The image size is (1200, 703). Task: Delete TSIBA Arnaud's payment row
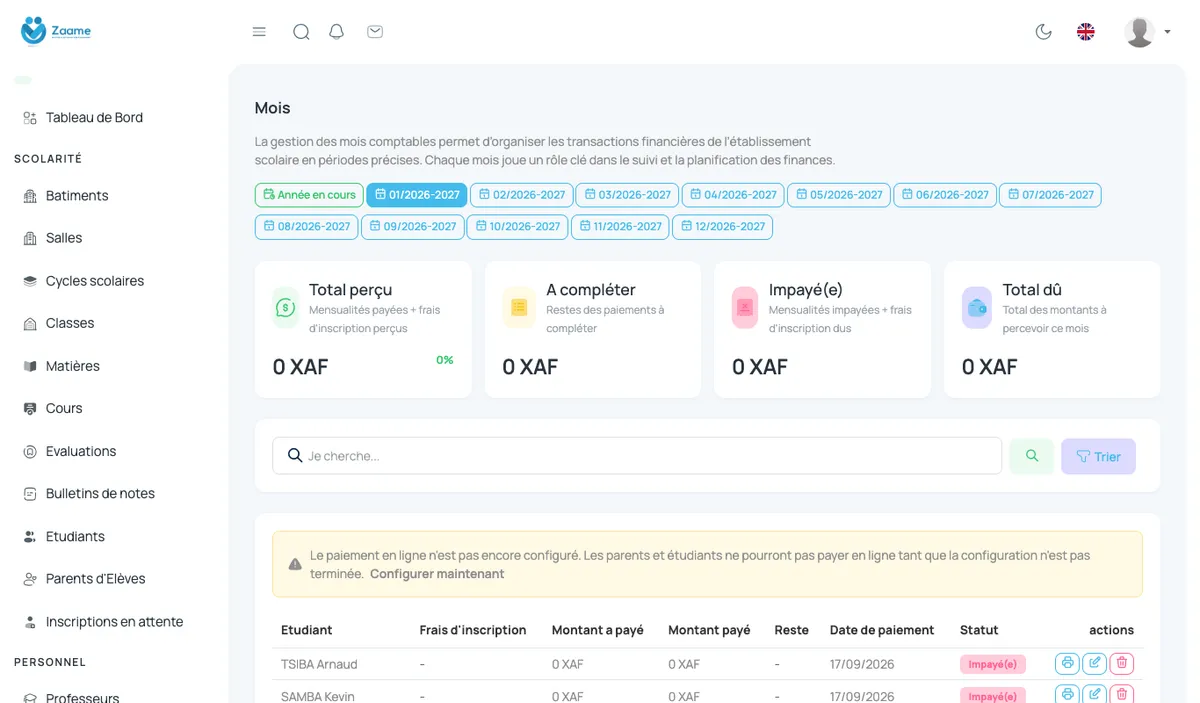click(1122, 663)
